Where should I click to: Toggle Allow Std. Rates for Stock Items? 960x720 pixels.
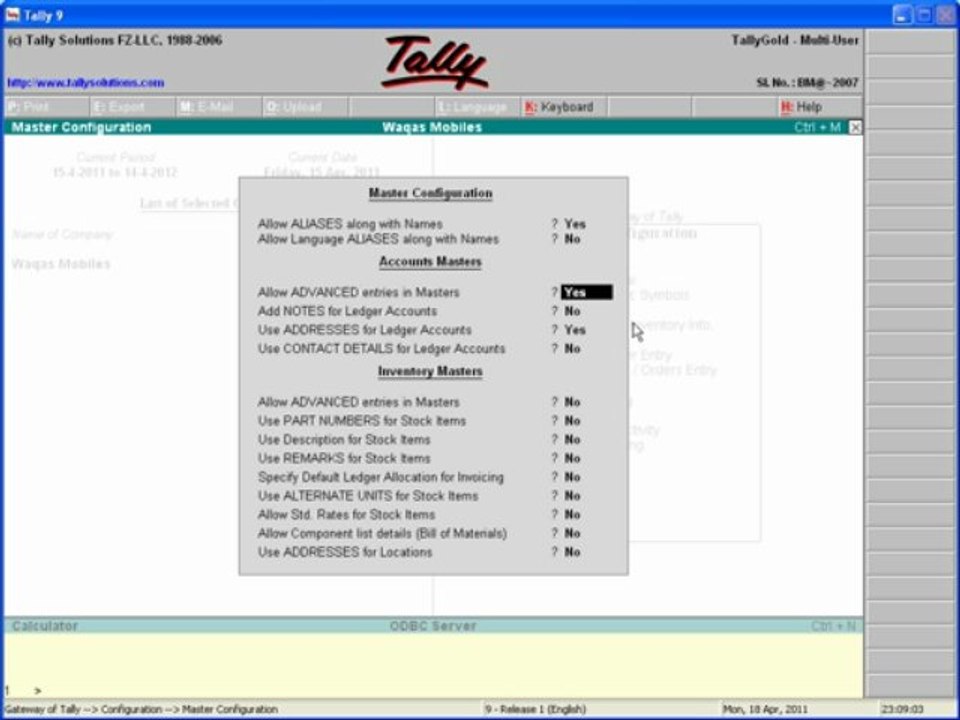[x=572, y=514]
